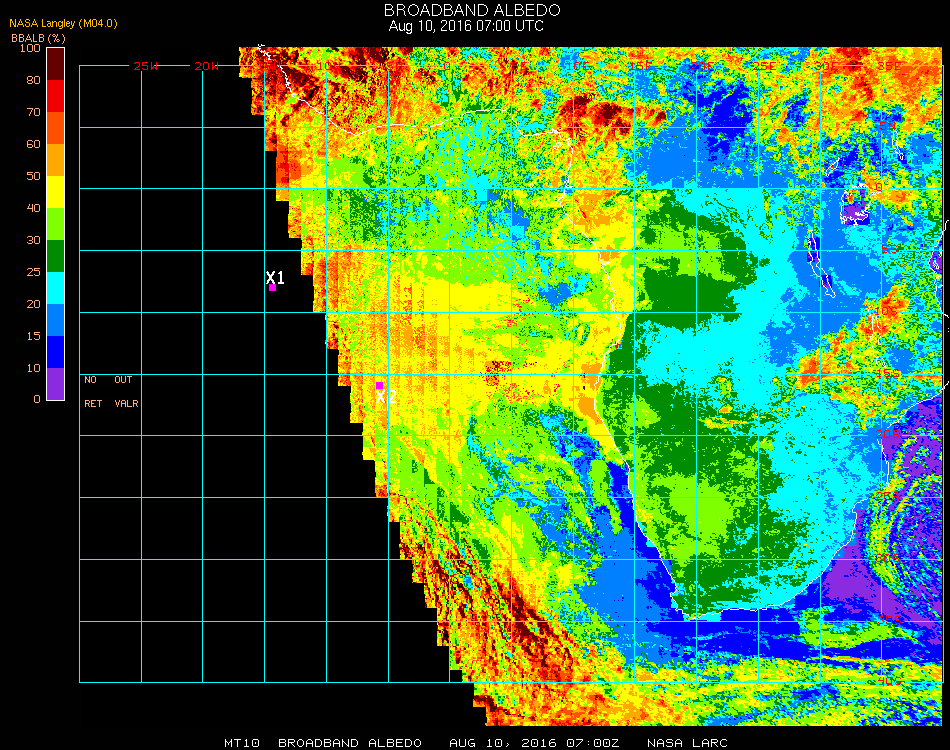Click the 25E longitude label
950x750 pixels.
coord(764,66)
